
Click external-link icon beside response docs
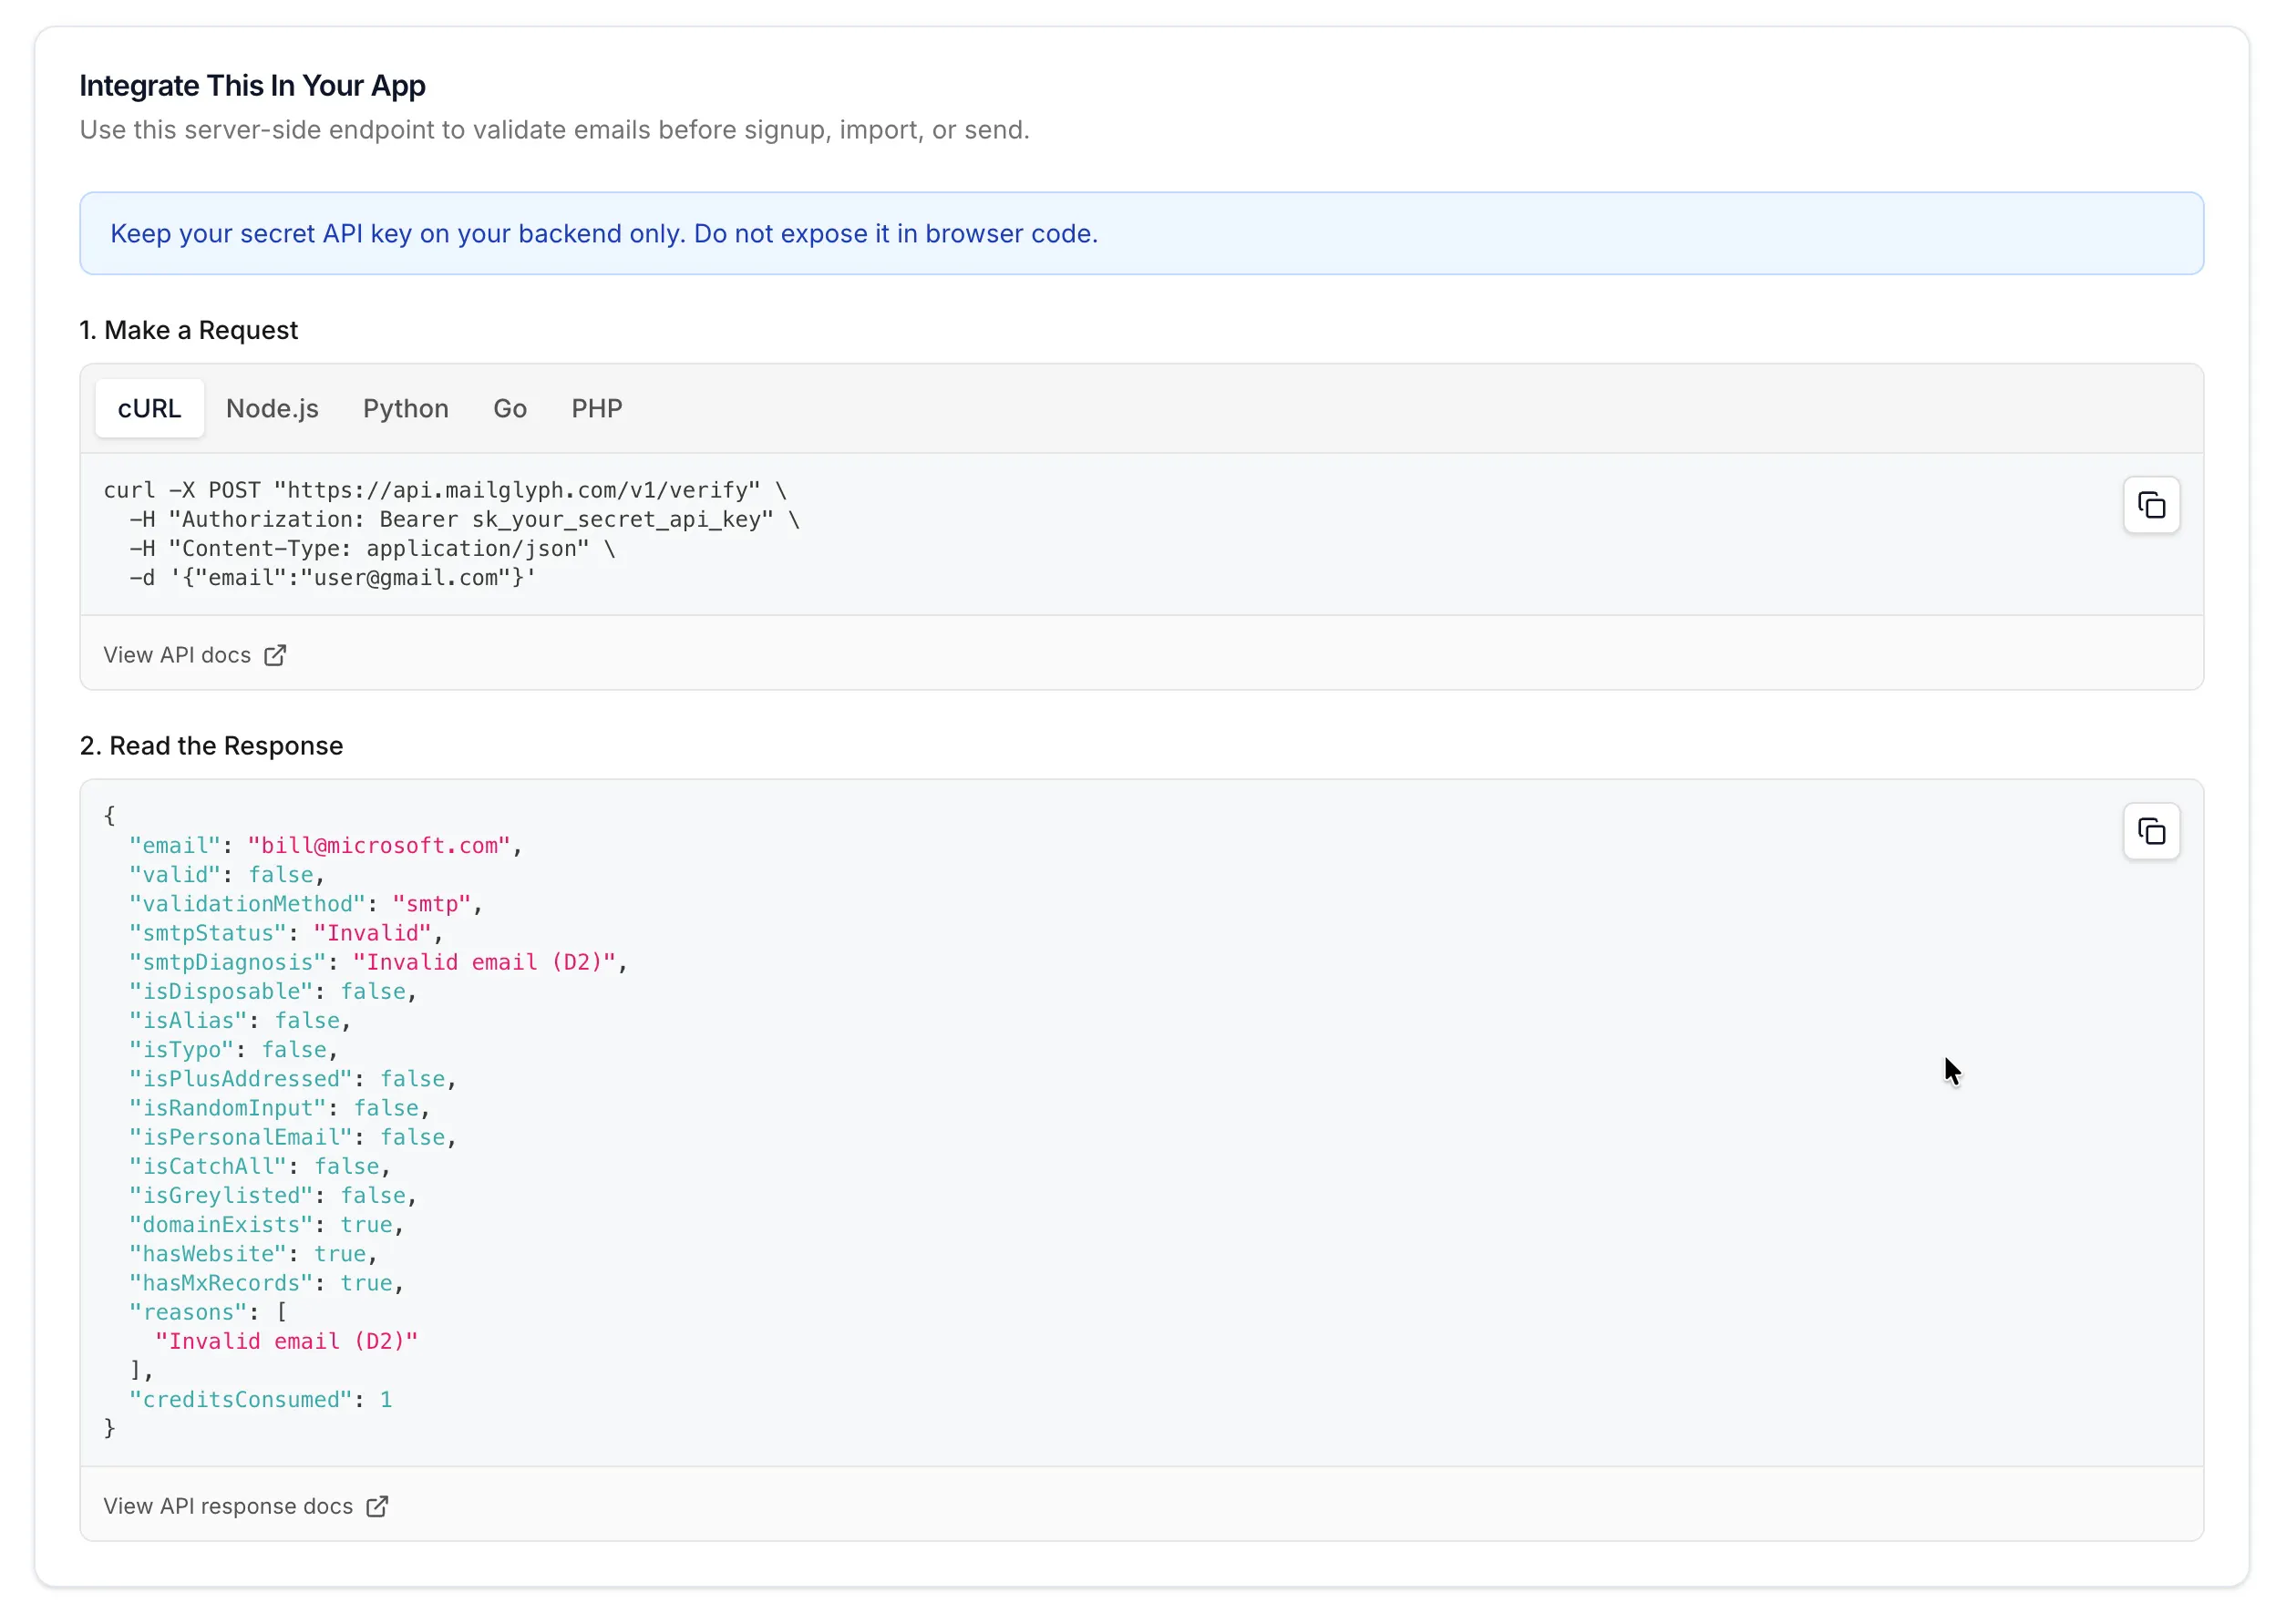[377, 1506]
